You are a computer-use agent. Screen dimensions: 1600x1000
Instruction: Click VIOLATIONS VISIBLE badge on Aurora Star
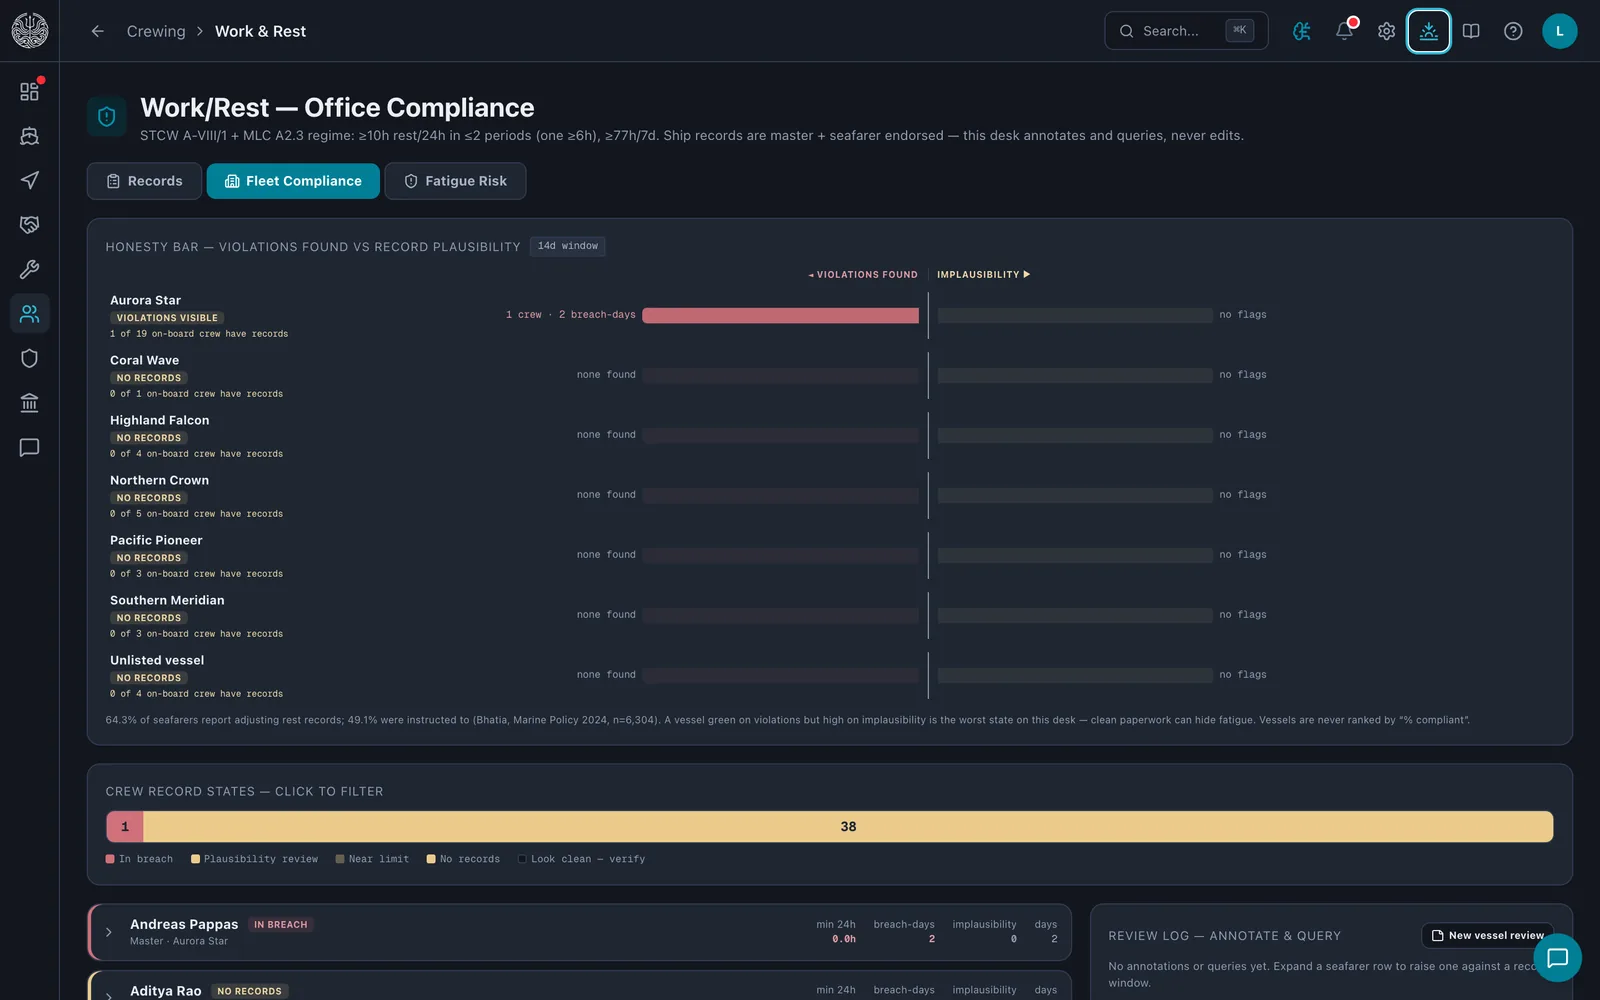tap(167, 318)
